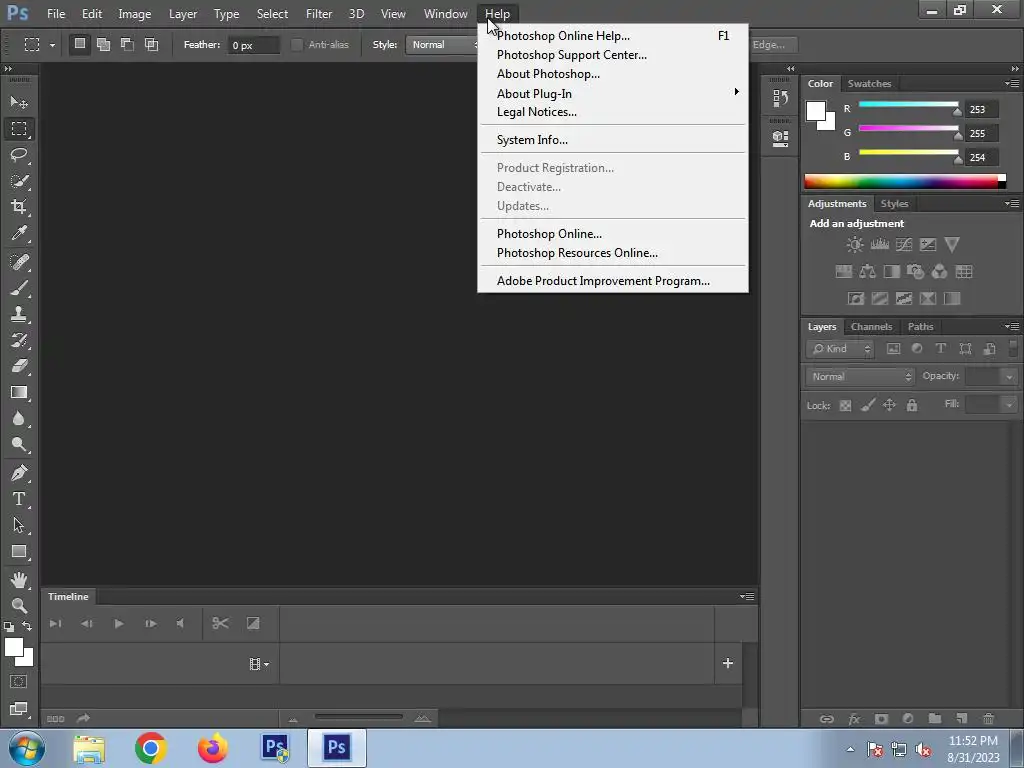
Task: Open the History panel icon
Action: click(x=780, y=98)
